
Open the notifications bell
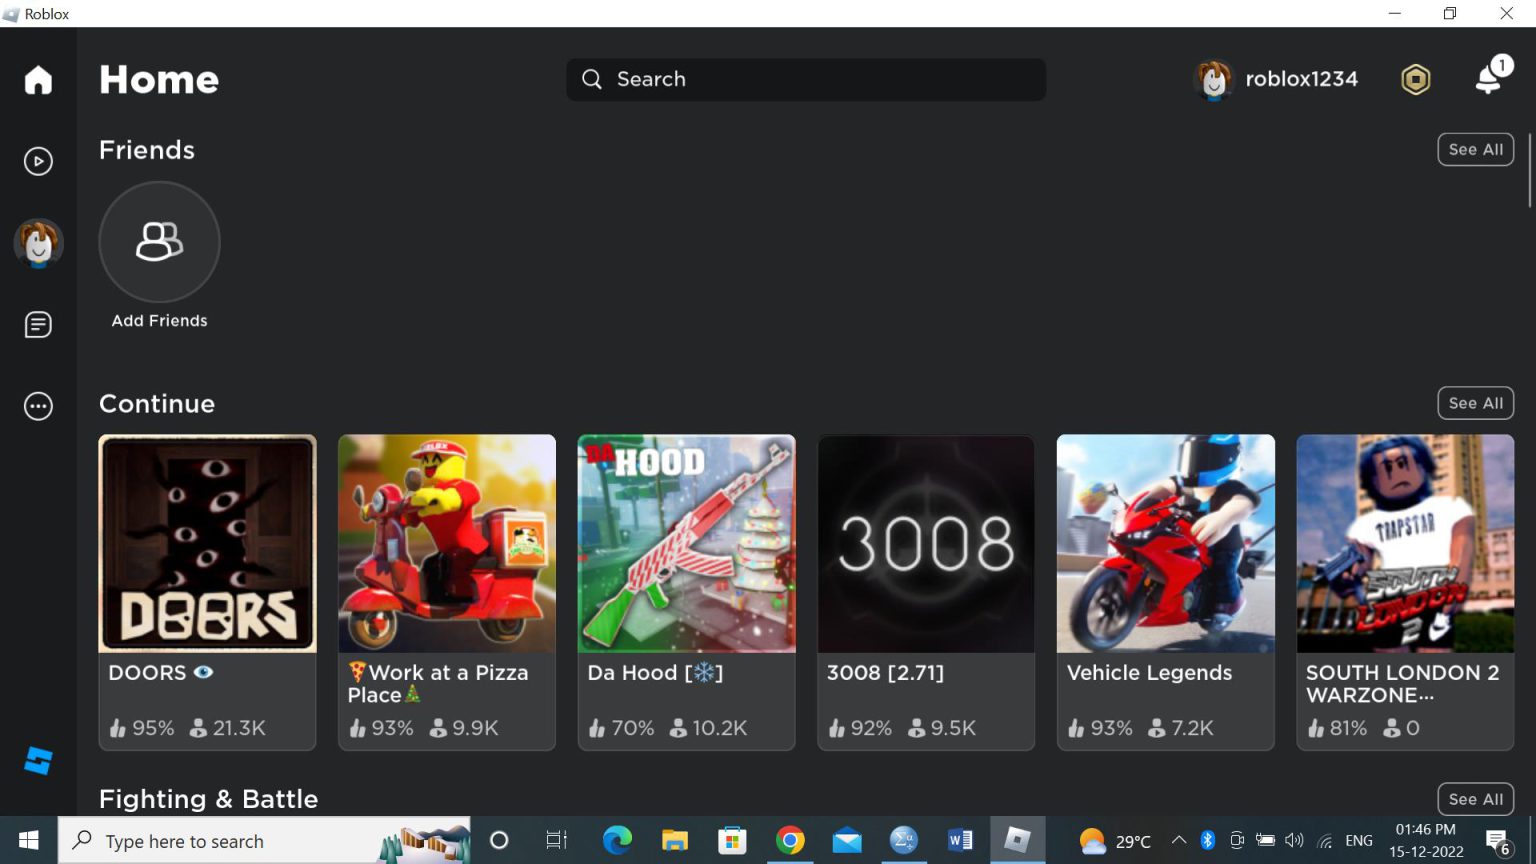[x=1489, y=79]
